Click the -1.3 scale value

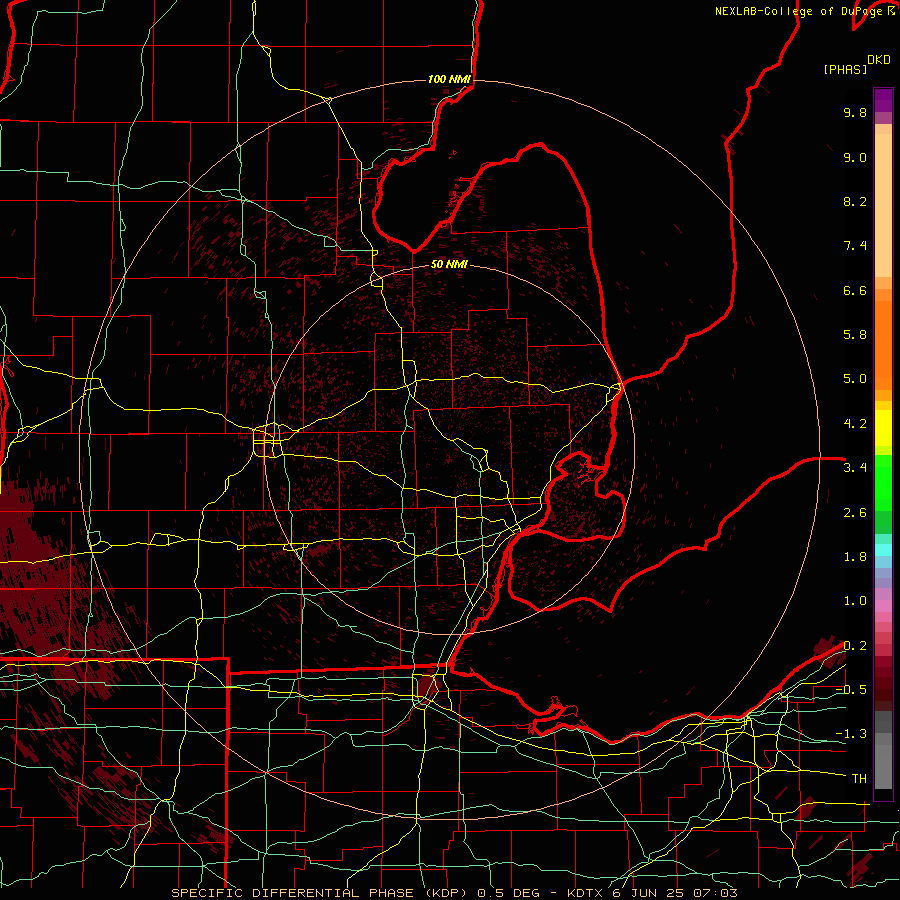tap(851, 734)
